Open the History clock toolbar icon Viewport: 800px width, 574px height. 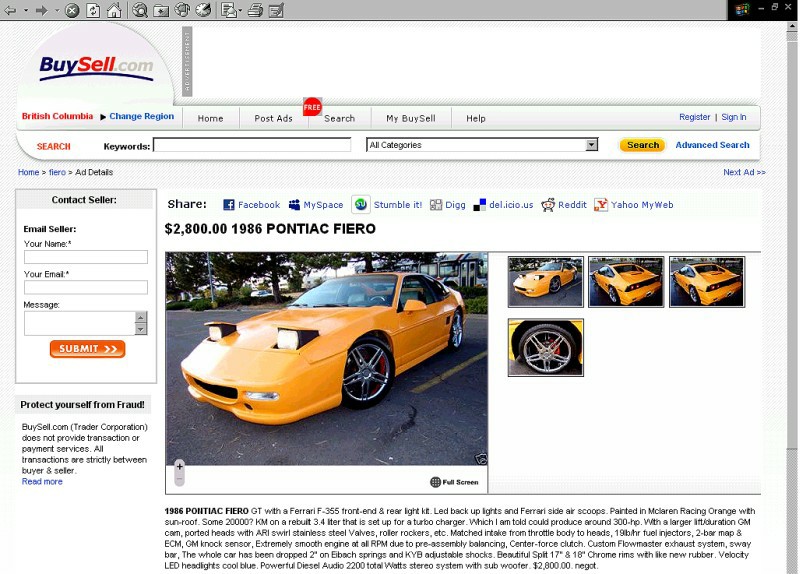coord(203,10)
